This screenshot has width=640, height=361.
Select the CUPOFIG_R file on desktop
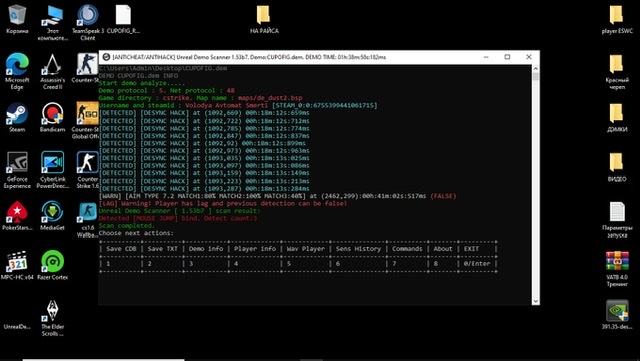click(x=123, y=19)
